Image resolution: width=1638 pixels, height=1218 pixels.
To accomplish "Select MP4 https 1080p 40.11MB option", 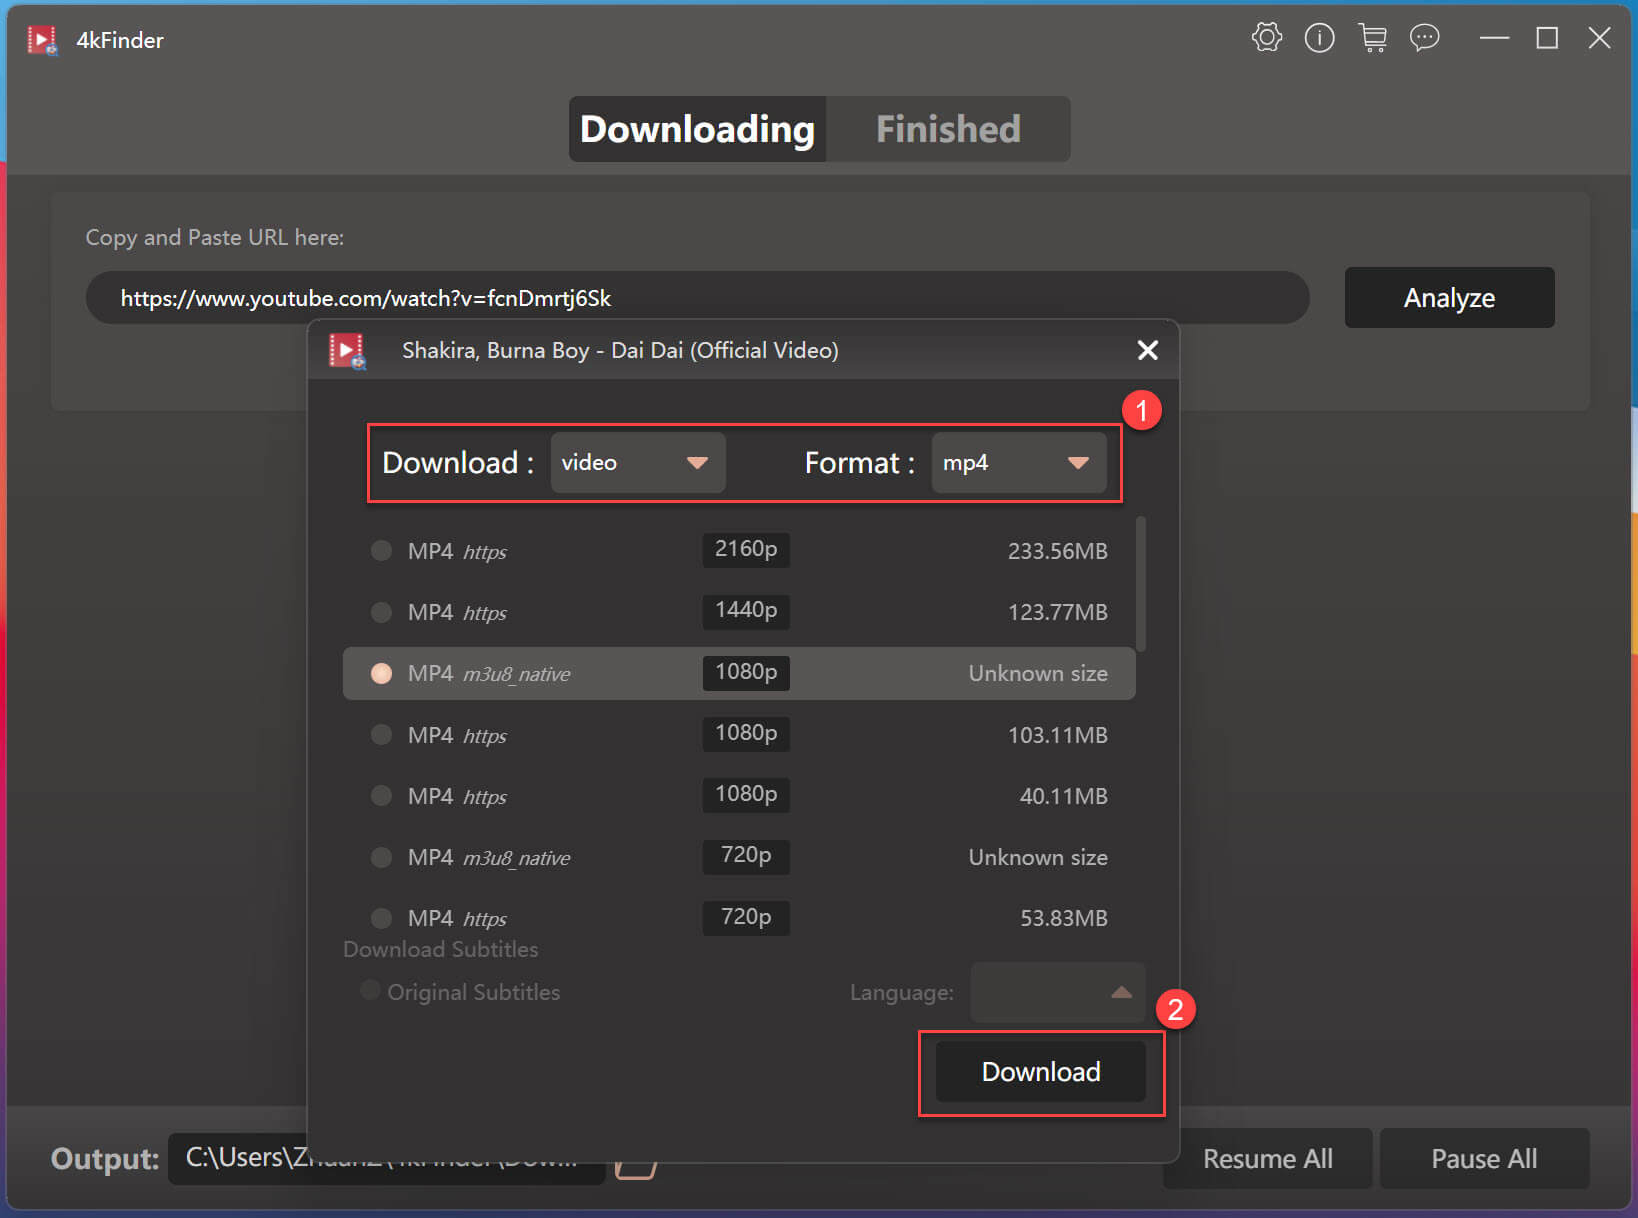I will (739, 796).
